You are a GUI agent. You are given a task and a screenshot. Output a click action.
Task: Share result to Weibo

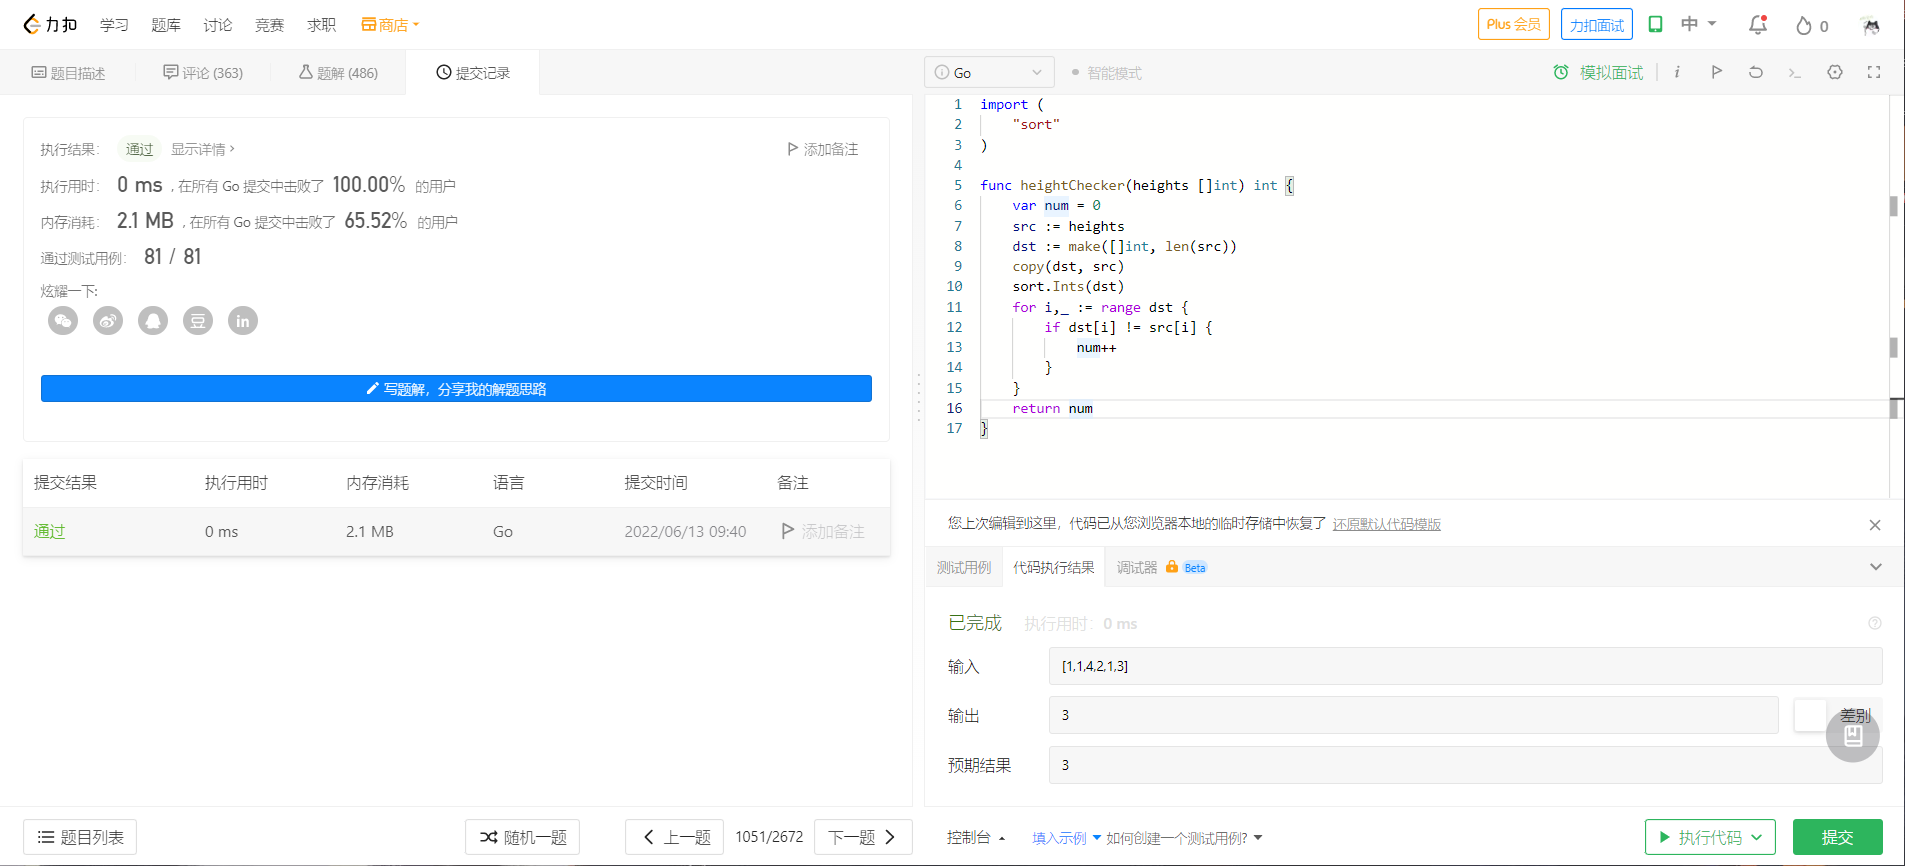(108, 321)
